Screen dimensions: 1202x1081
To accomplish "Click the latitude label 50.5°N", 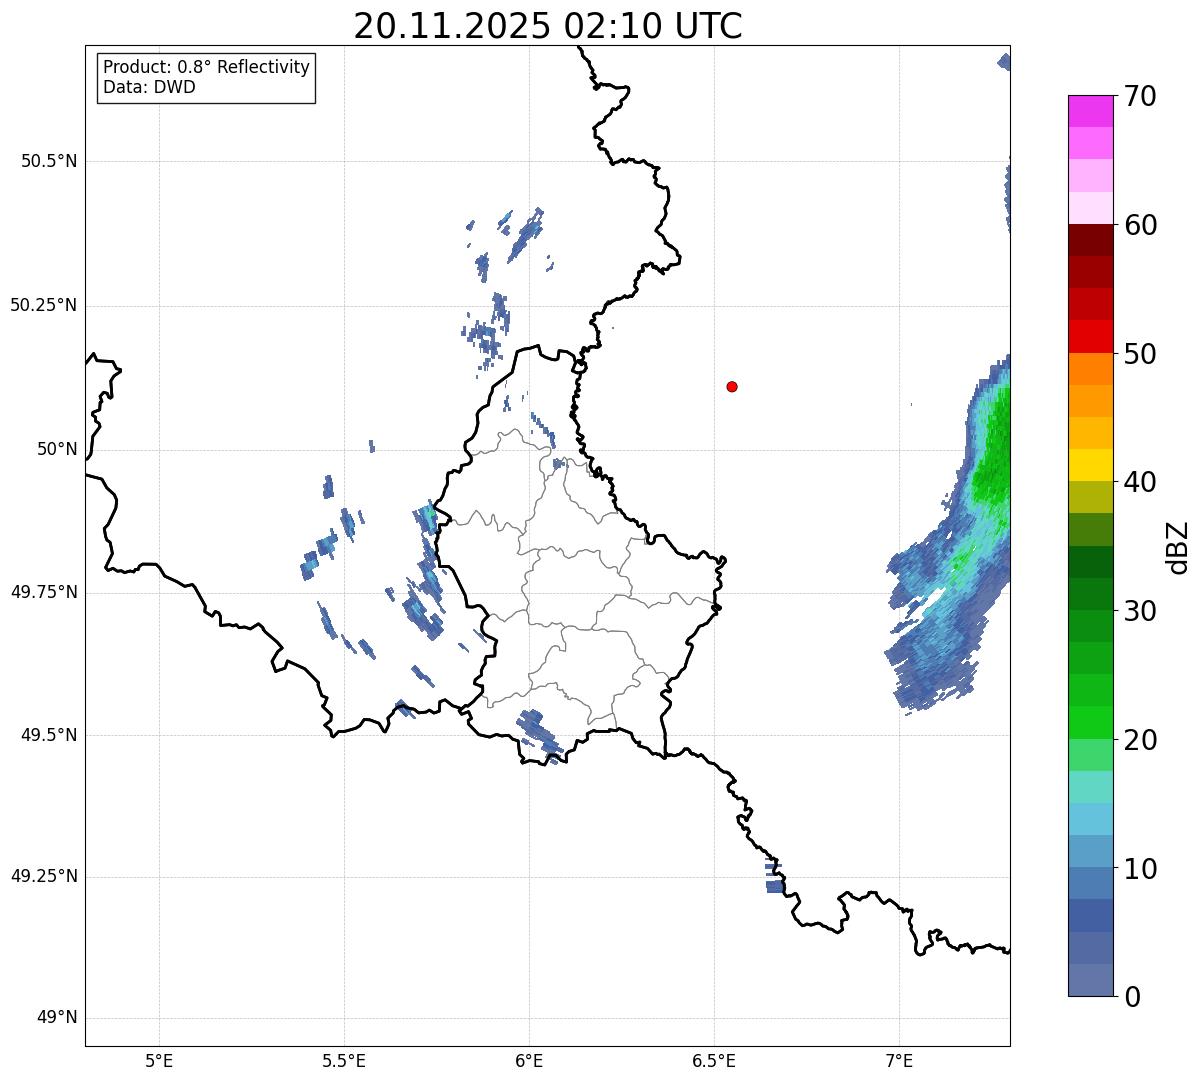I will tap(49, 161).
